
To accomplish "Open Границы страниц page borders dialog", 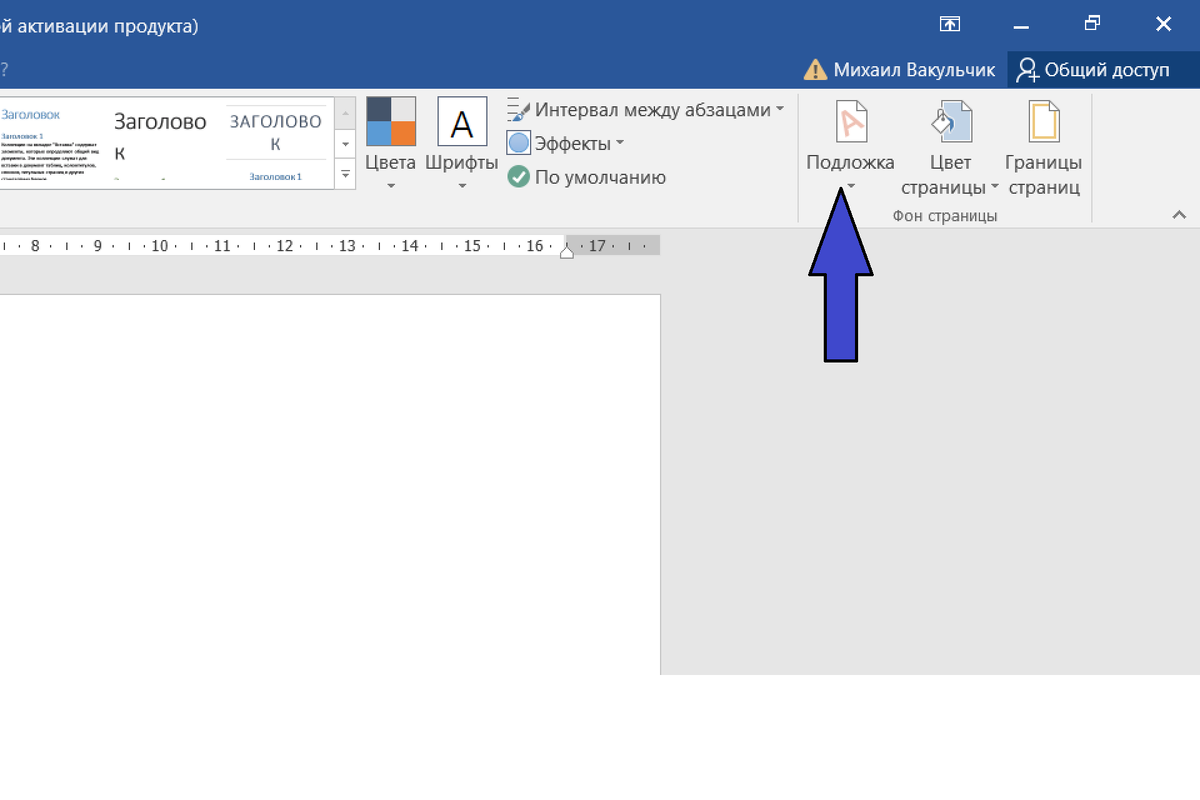I will [x=1043, y=146].
